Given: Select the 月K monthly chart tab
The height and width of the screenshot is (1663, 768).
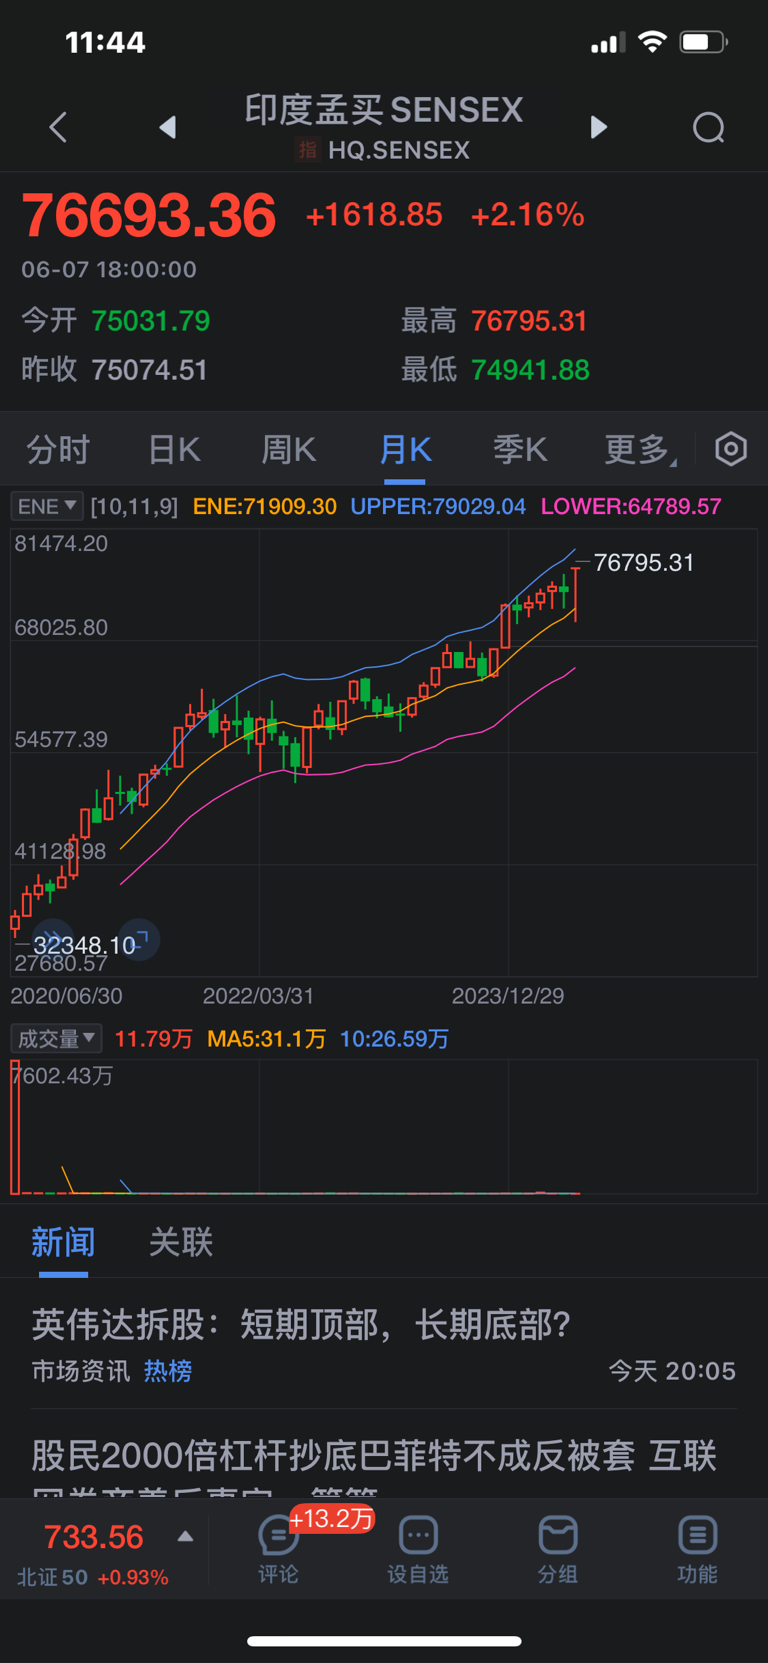Looking at the screenshot, I should click(x=405, y=449).
